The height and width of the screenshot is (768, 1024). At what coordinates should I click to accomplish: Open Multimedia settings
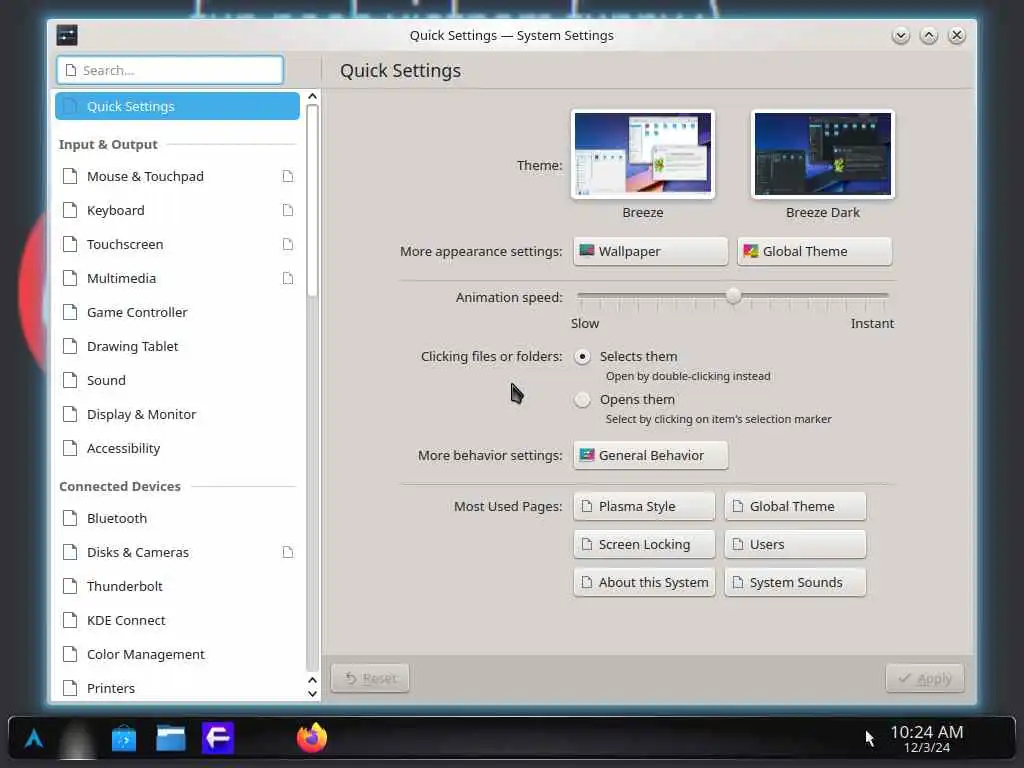pos(177,278)
